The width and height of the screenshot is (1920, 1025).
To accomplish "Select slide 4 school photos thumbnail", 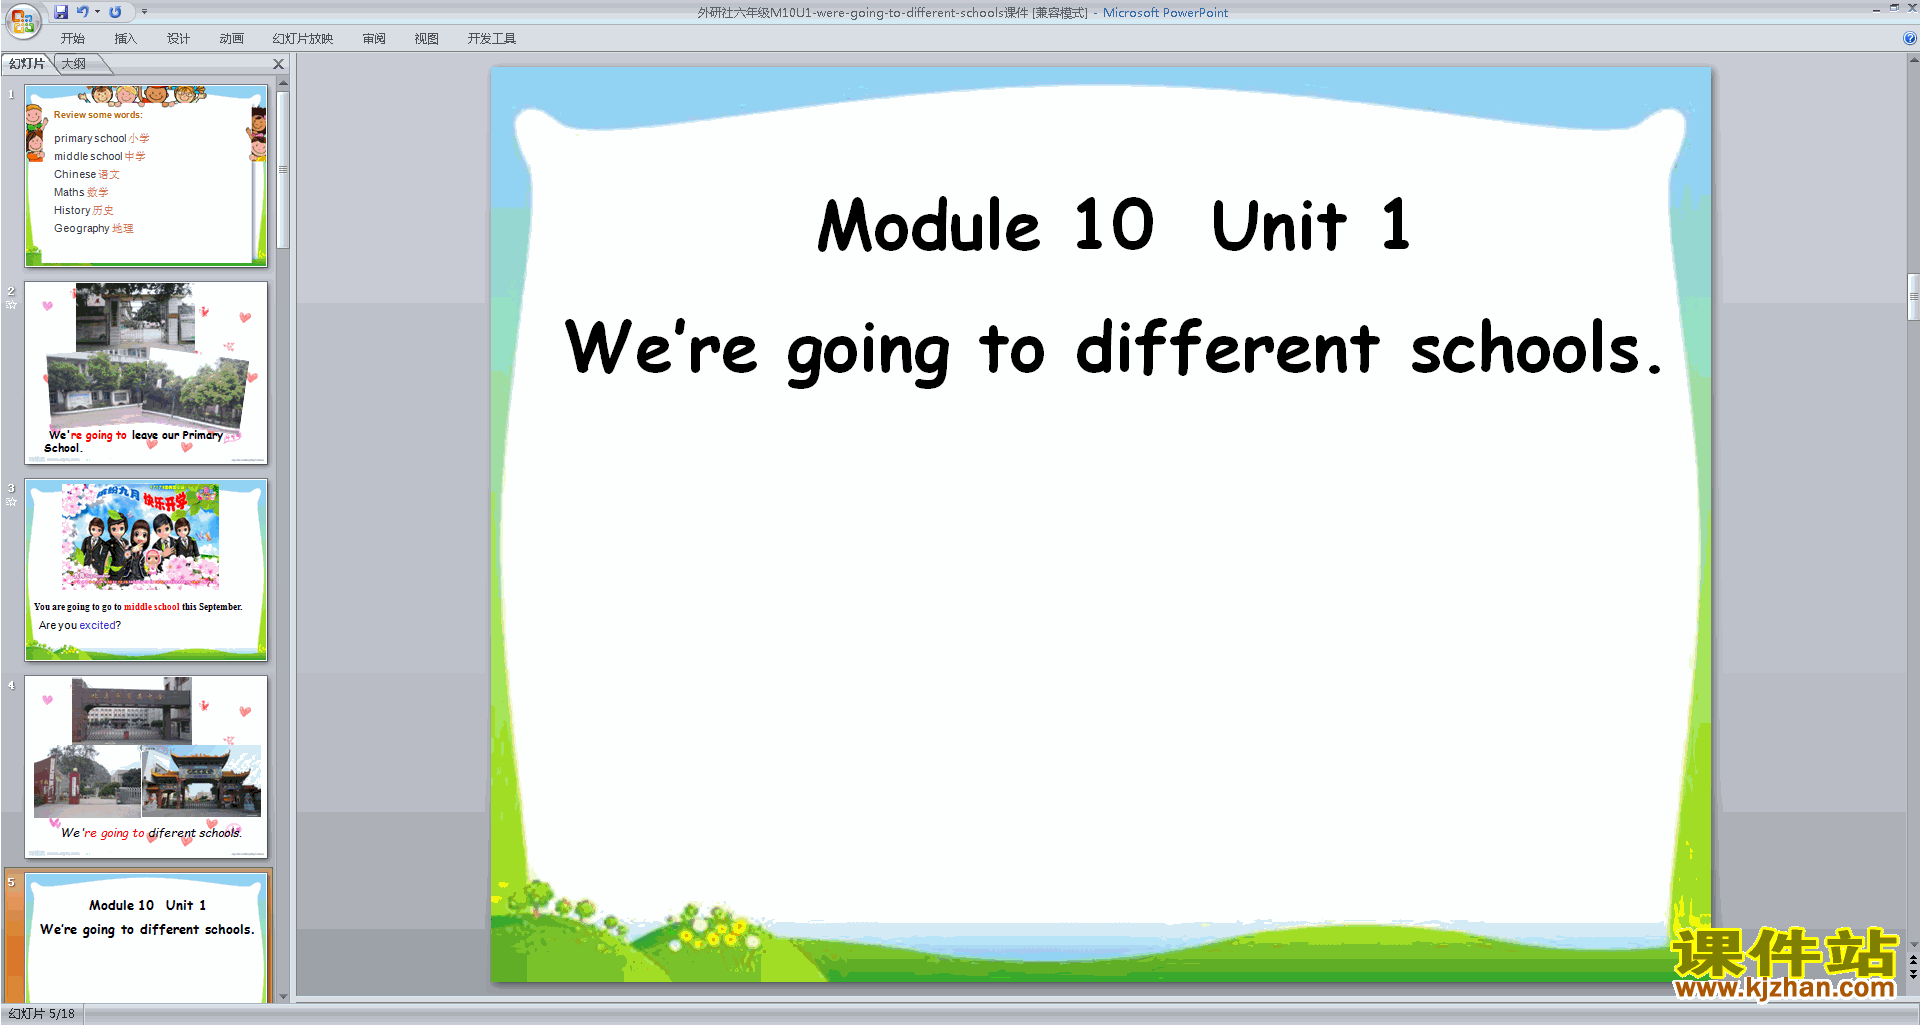I will click(x=146, y=767).
